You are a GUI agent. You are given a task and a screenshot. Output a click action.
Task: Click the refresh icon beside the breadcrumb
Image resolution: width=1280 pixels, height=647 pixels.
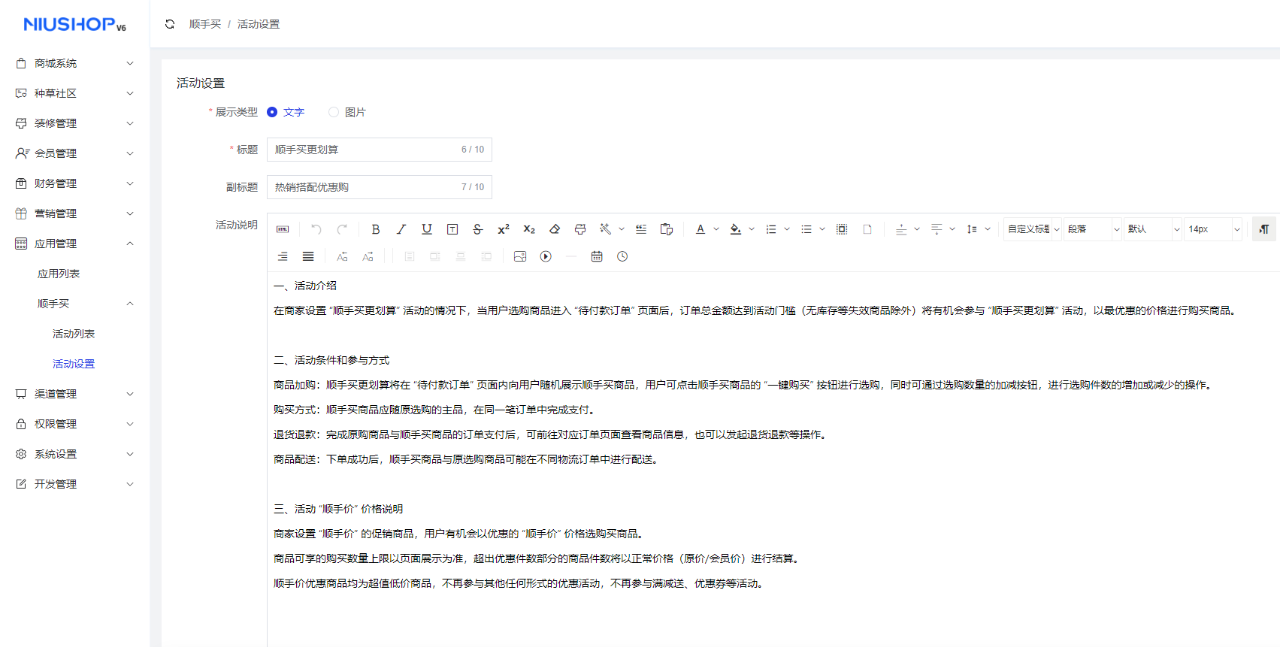point(170,24)
